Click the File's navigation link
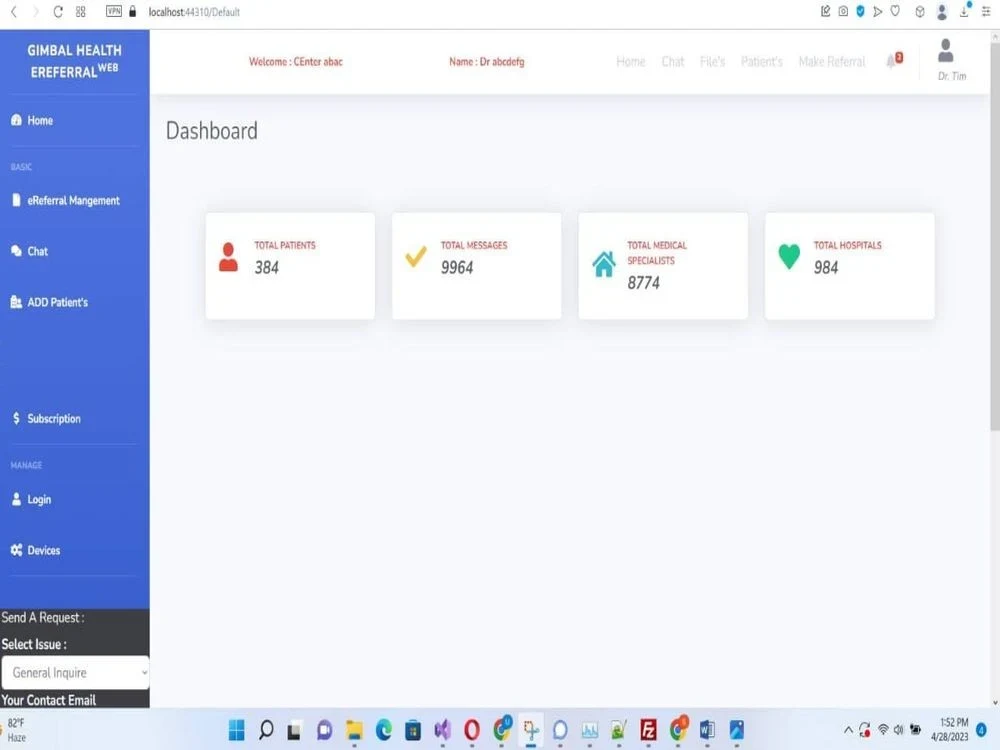 click(713, 61)
